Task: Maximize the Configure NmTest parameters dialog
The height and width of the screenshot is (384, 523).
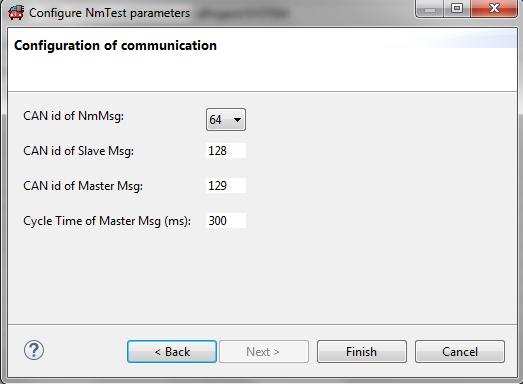Action: 457,9
